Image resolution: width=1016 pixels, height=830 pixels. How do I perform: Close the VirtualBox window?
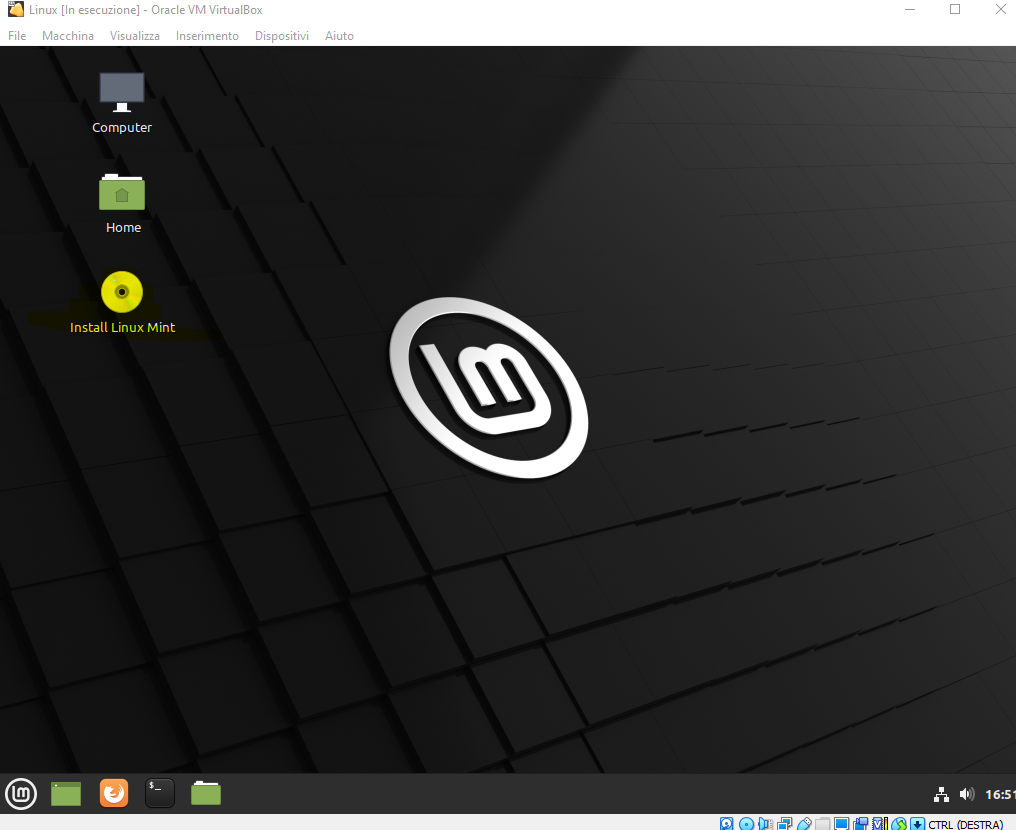[x=1000, y=10]
